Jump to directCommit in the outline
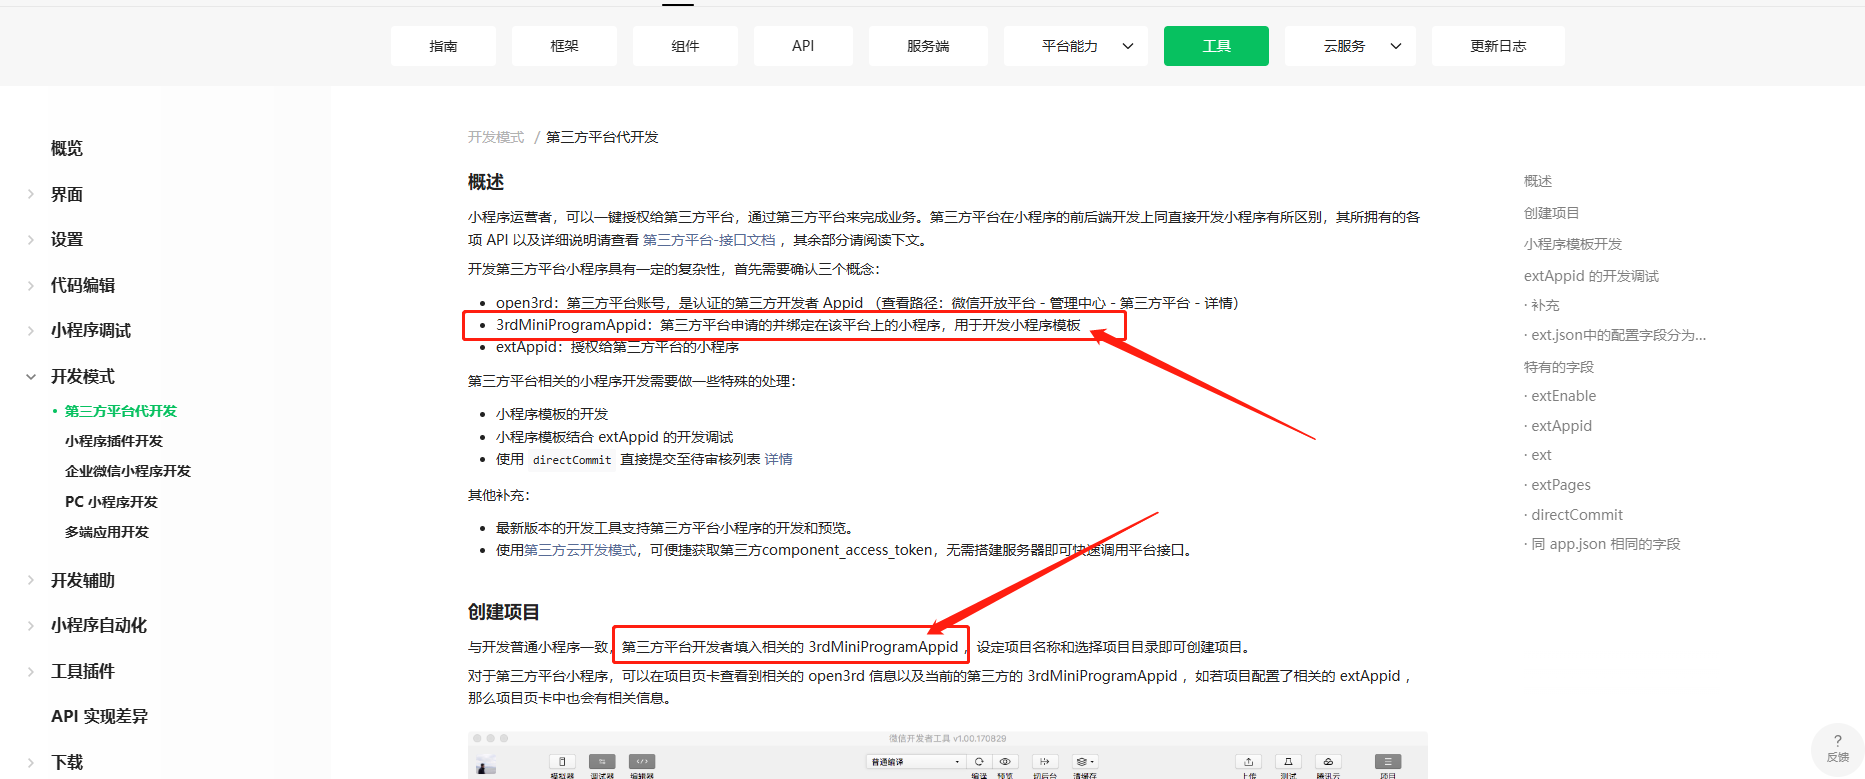Screen dimensions: 1865x779 [1577, 515]
